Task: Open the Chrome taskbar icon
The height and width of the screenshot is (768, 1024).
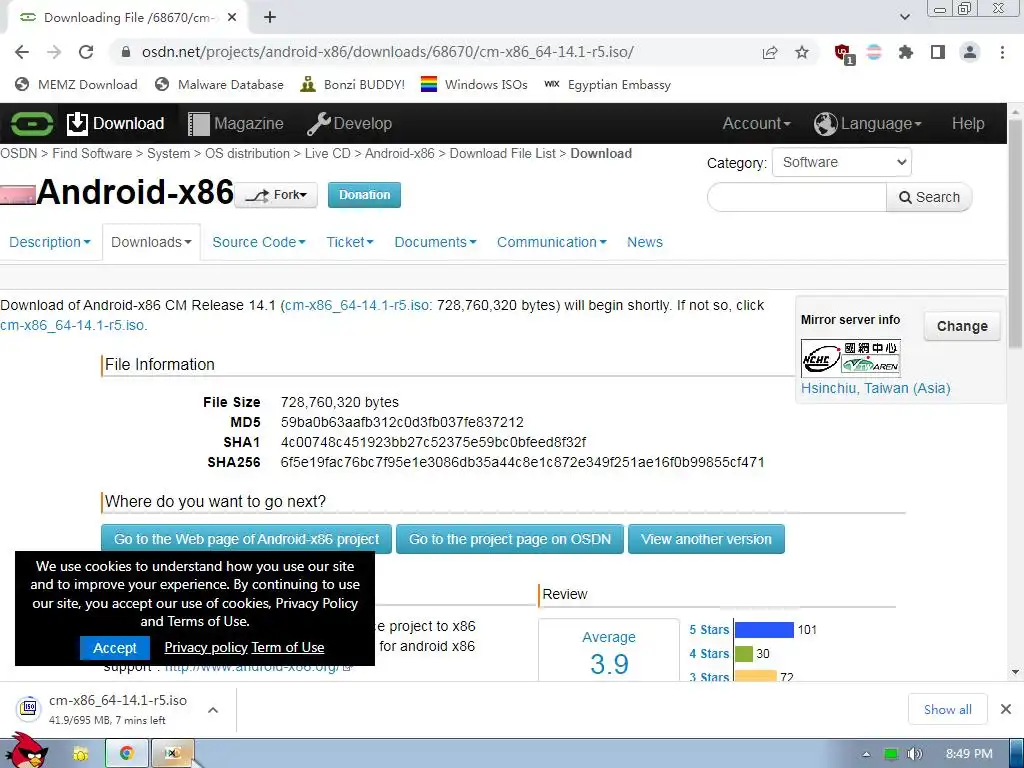Action: tap(127, 754)
